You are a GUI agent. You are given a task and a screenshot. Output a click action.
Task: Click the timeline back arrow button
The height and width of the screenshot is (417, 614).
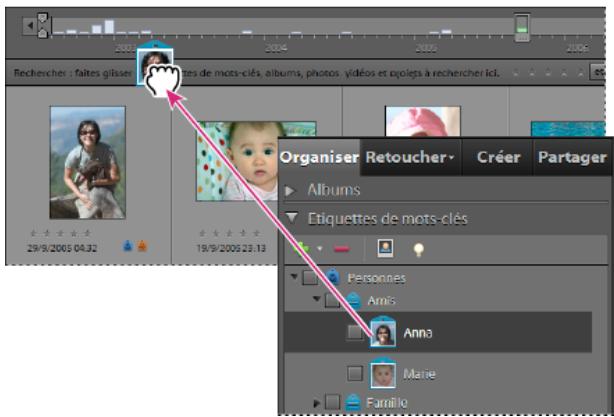point(30,26)
